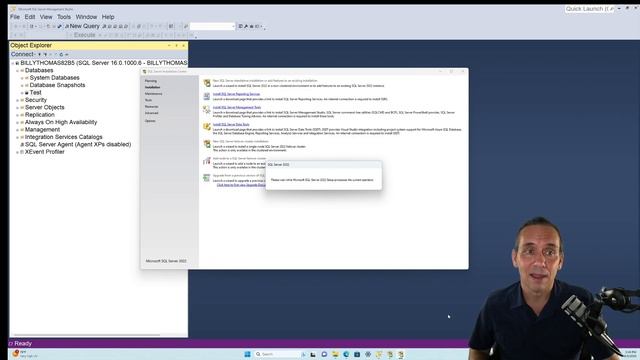The image size is (640, 360).
Task: Click the Ready status bar text
Action: pos(23,344)
